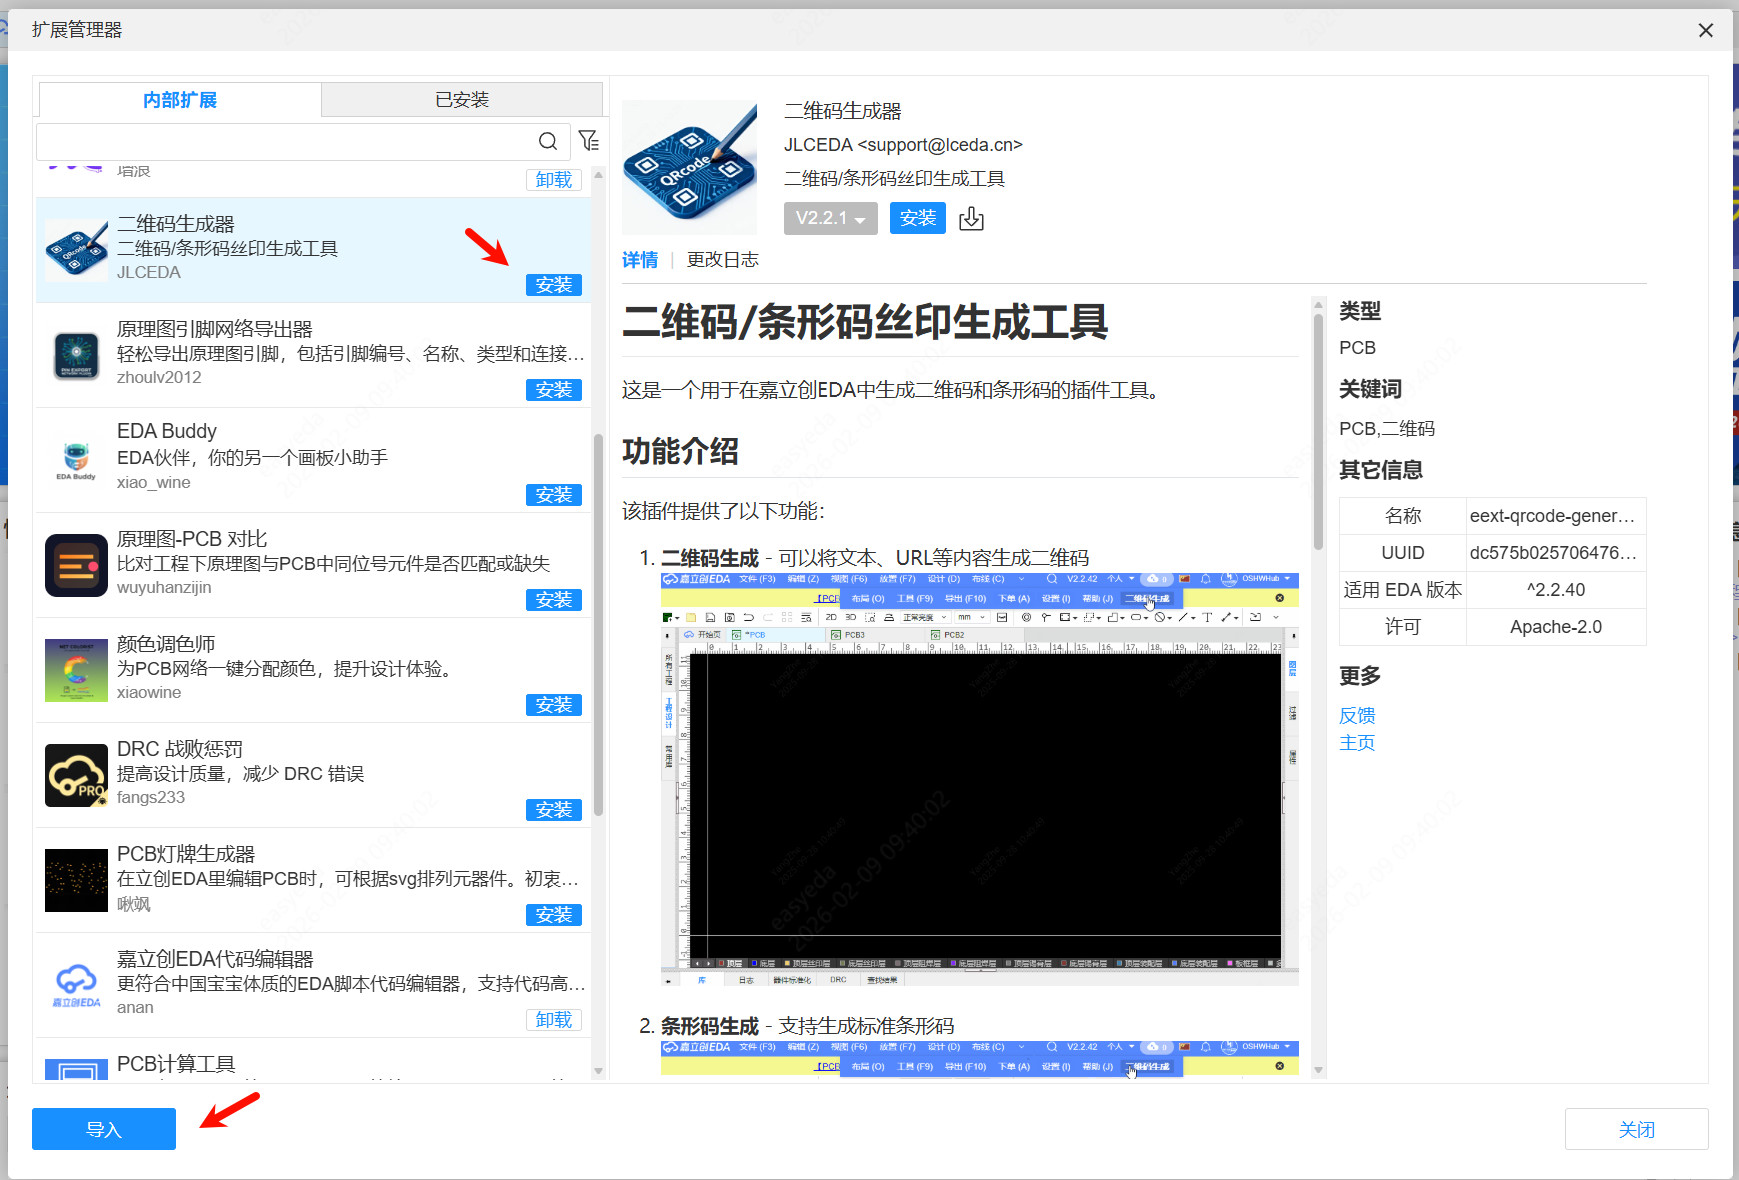This screenshot has height=1180, width=1739.
Task: Switch to the 已安装 tab
Action: (462, 100)
